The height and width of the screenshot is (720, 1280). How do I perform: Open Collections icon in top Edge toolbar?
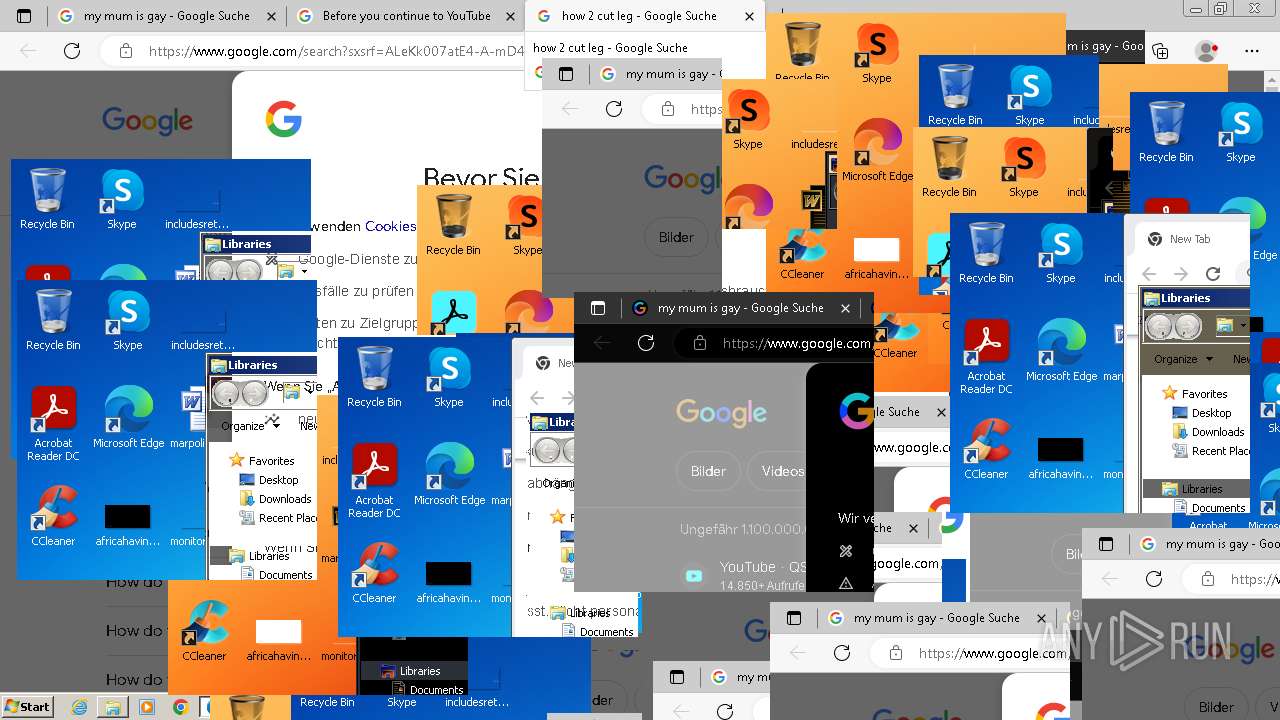[1160, 51]
